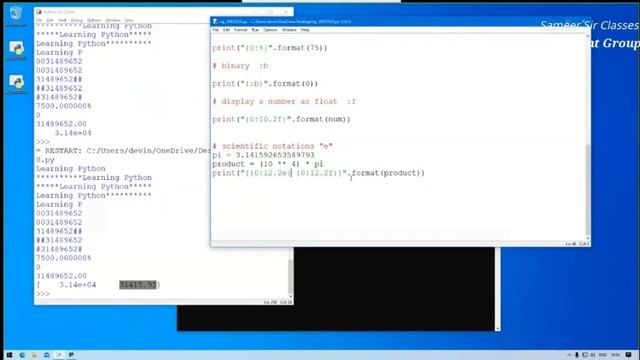Open the Window menu in the editor window
Screen dimensions: 640x360
289,30
